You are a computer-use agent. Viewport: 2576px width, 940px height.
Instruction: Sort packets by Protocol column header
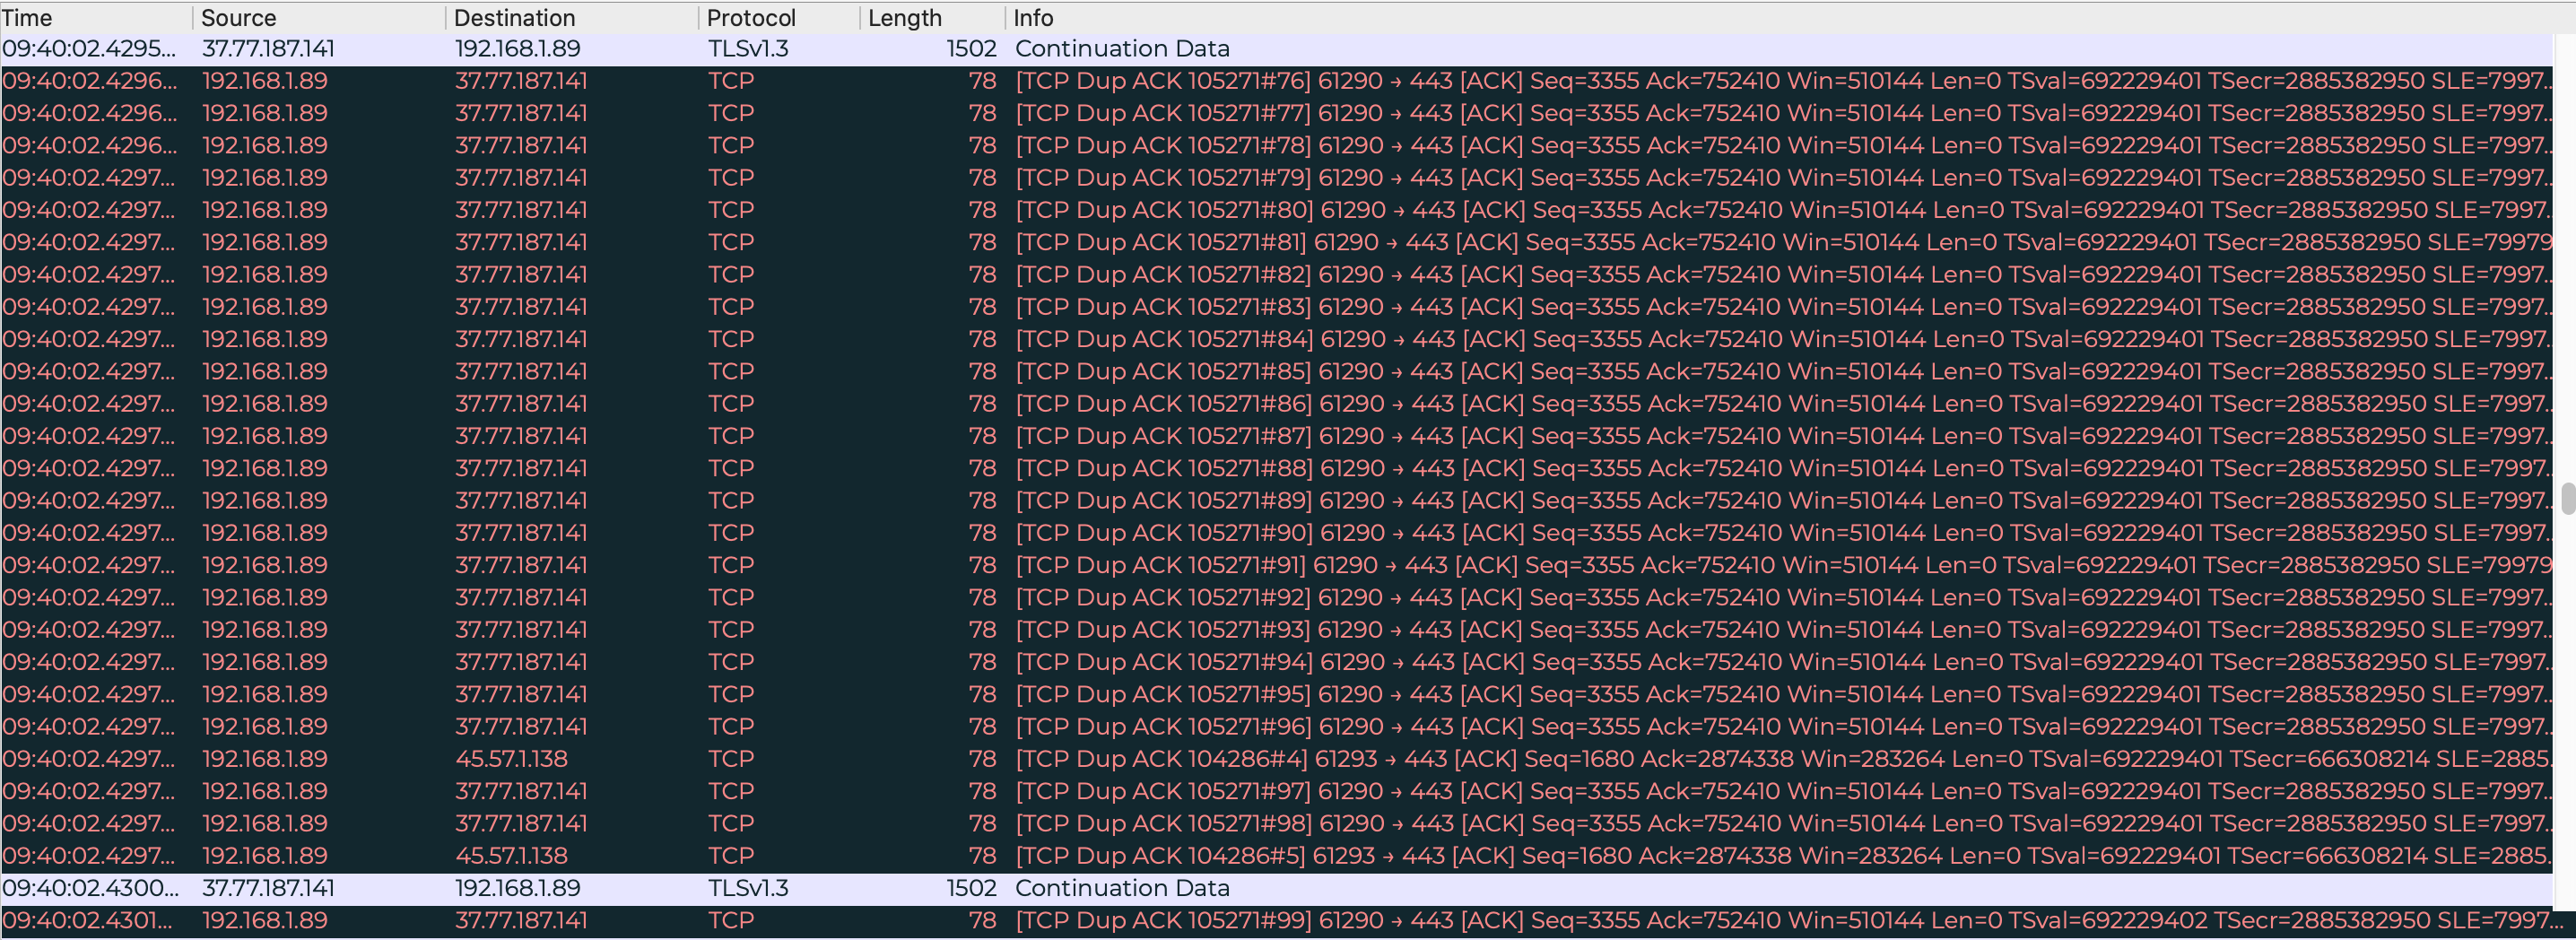[x=778, y=18]
